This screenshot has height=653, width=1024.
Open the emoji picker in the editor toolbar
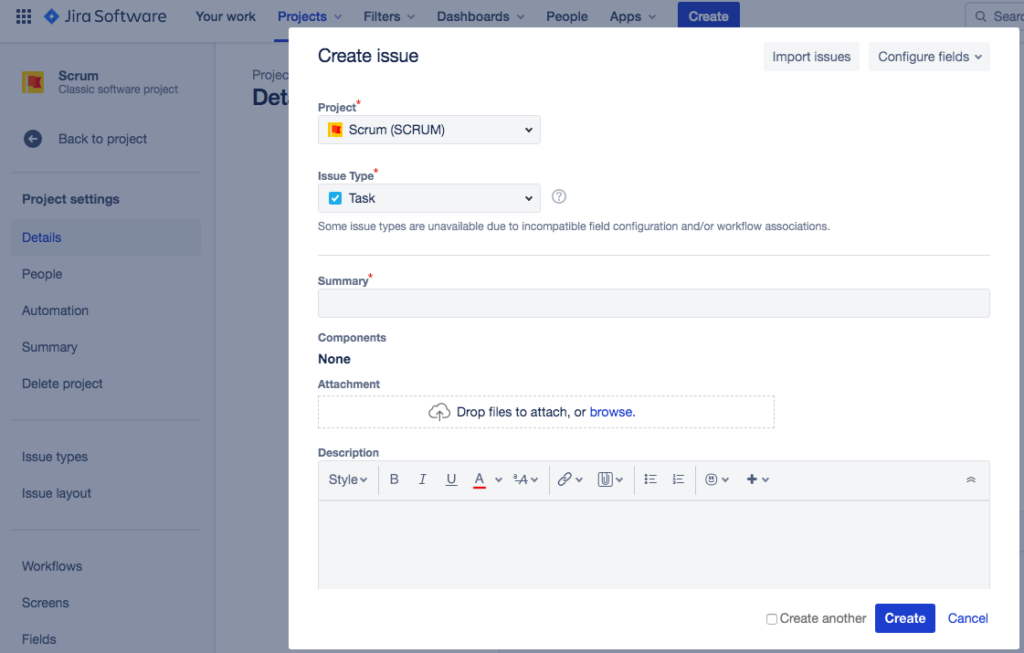[713, 479]
